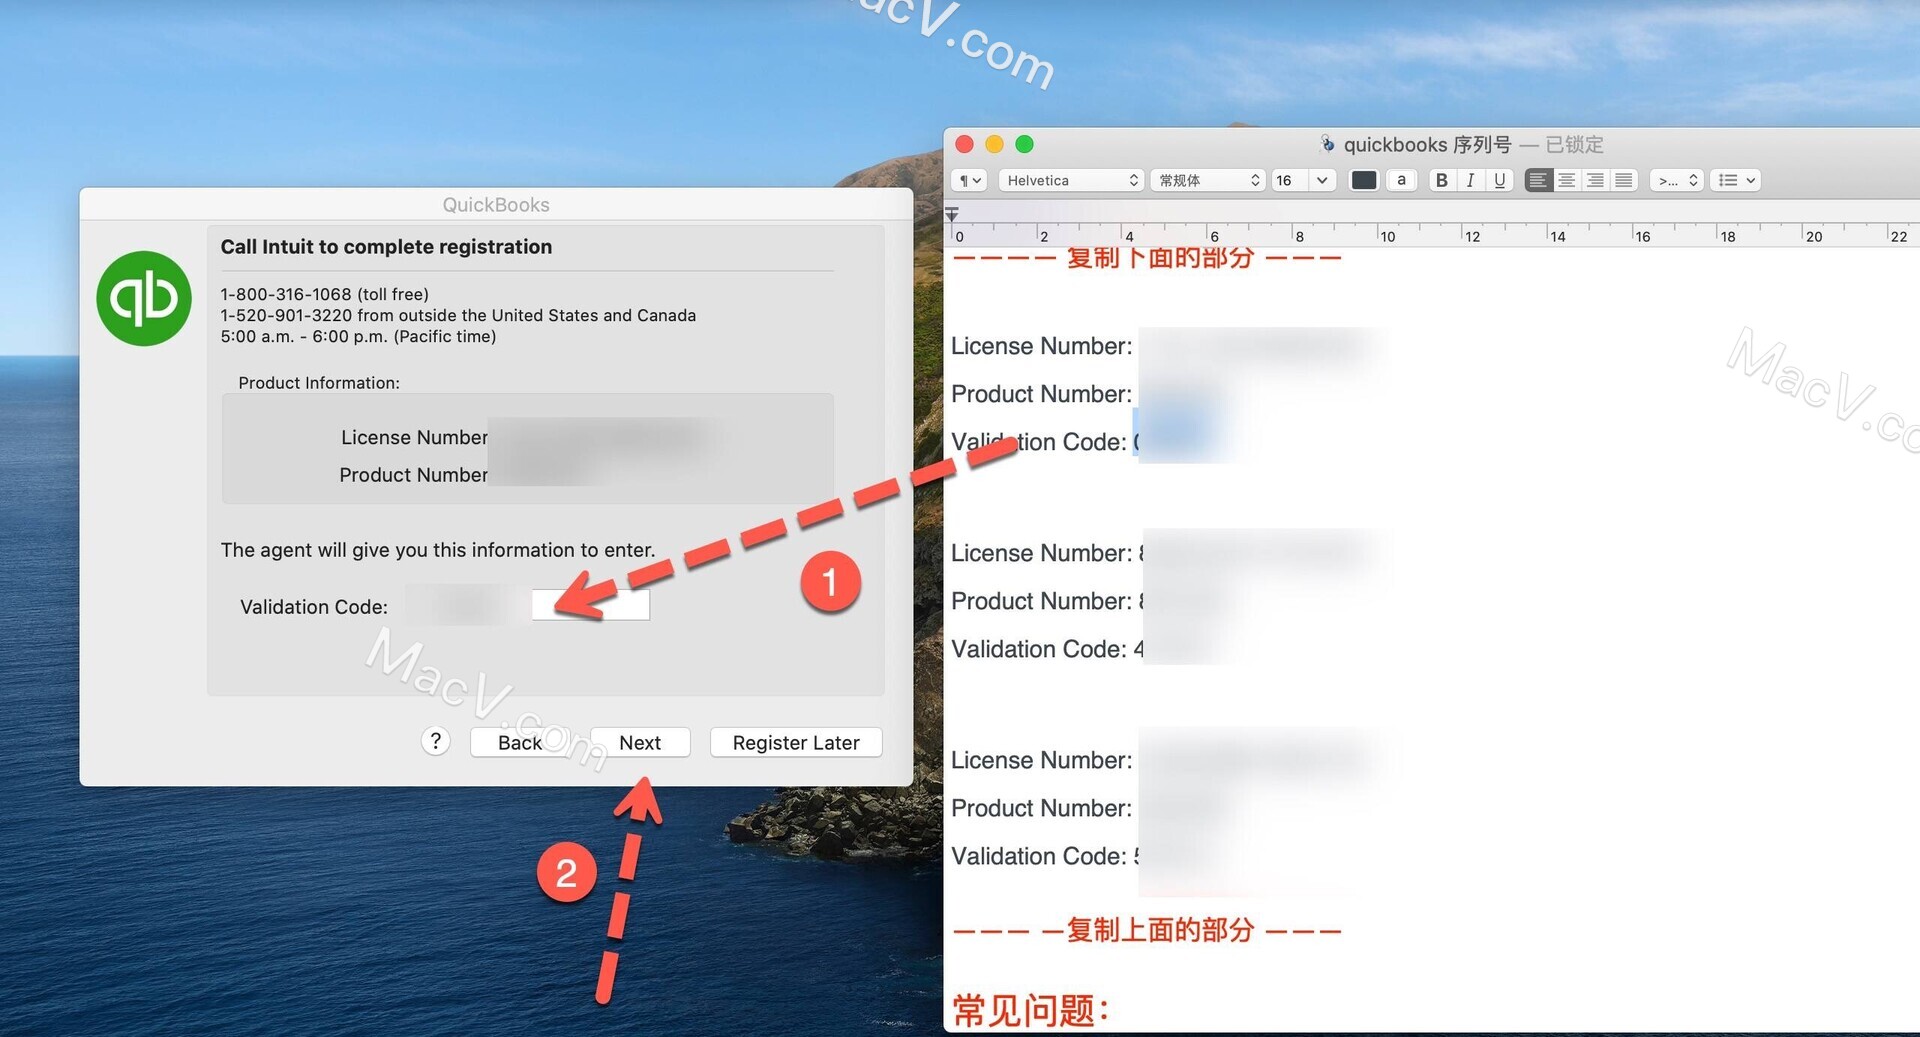1920x1037 pixels.
Task: Toggle Bold formatting
Action: tap(1441, 180)
